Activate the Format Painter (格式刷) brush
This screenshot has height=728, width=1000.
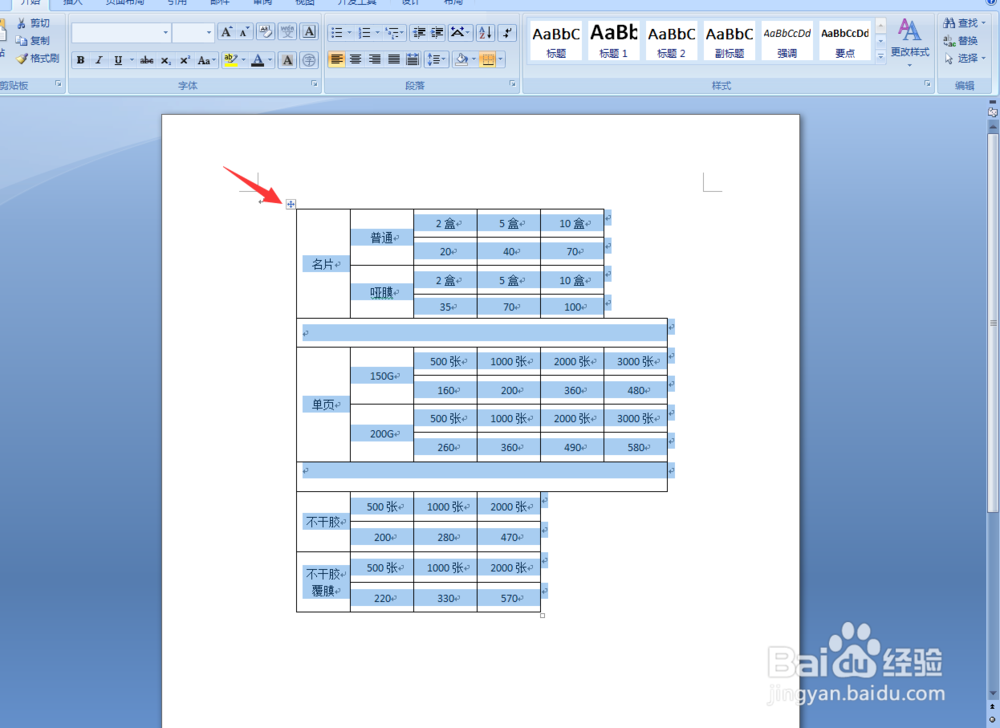tap(37, 58)
